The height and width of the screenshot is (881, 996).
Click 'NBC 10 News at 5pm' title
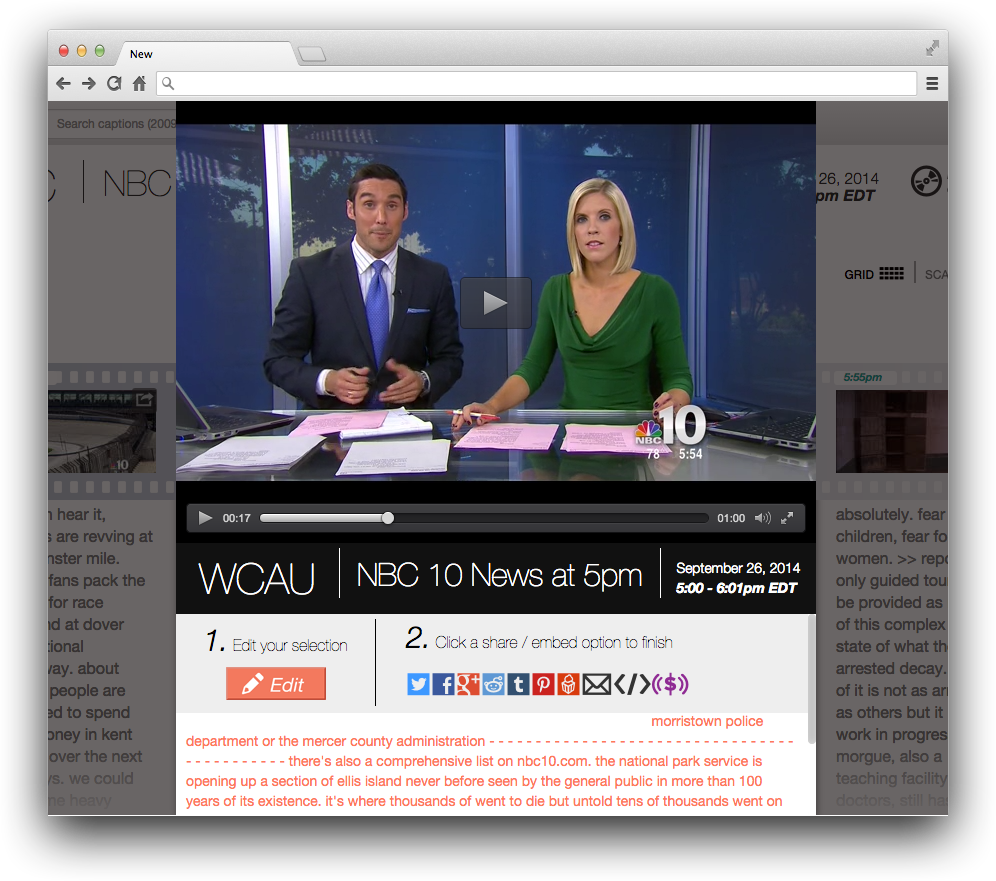[499, 575]
